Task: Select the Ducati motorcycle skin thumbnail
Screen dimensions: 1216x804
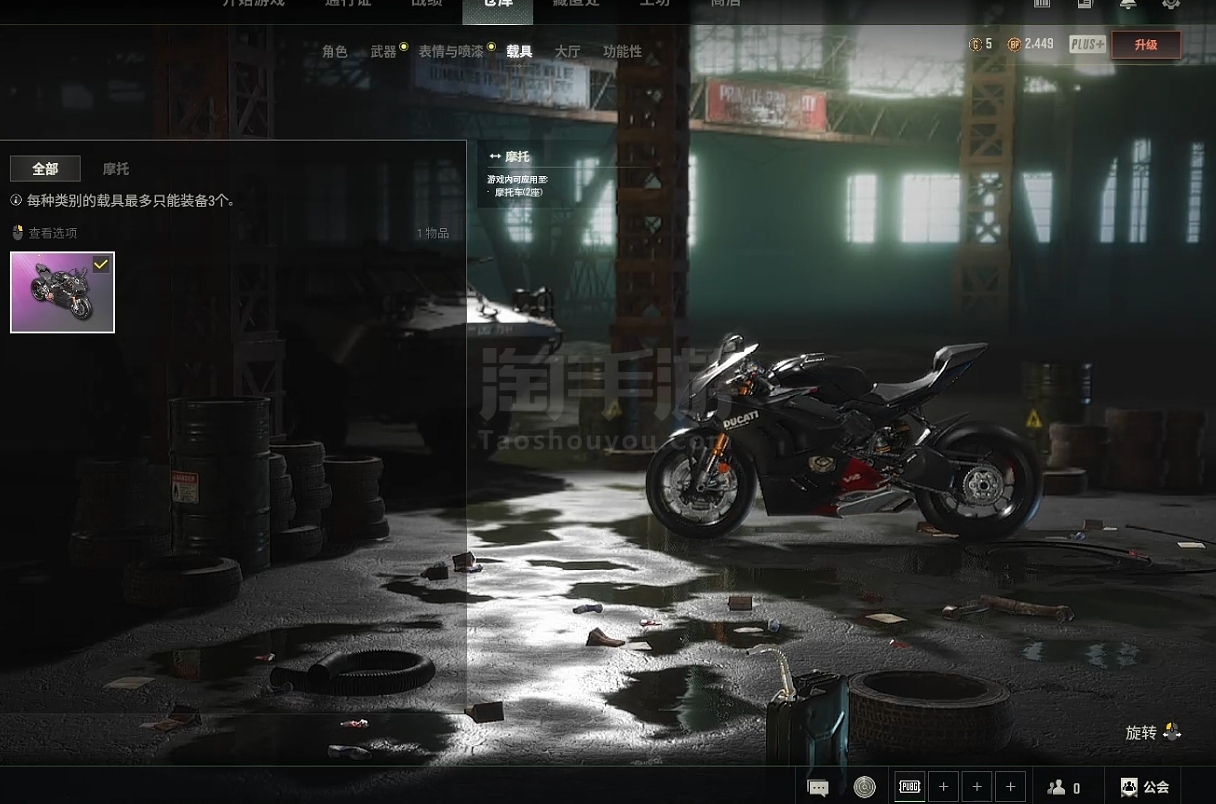Action: (62, 293)
